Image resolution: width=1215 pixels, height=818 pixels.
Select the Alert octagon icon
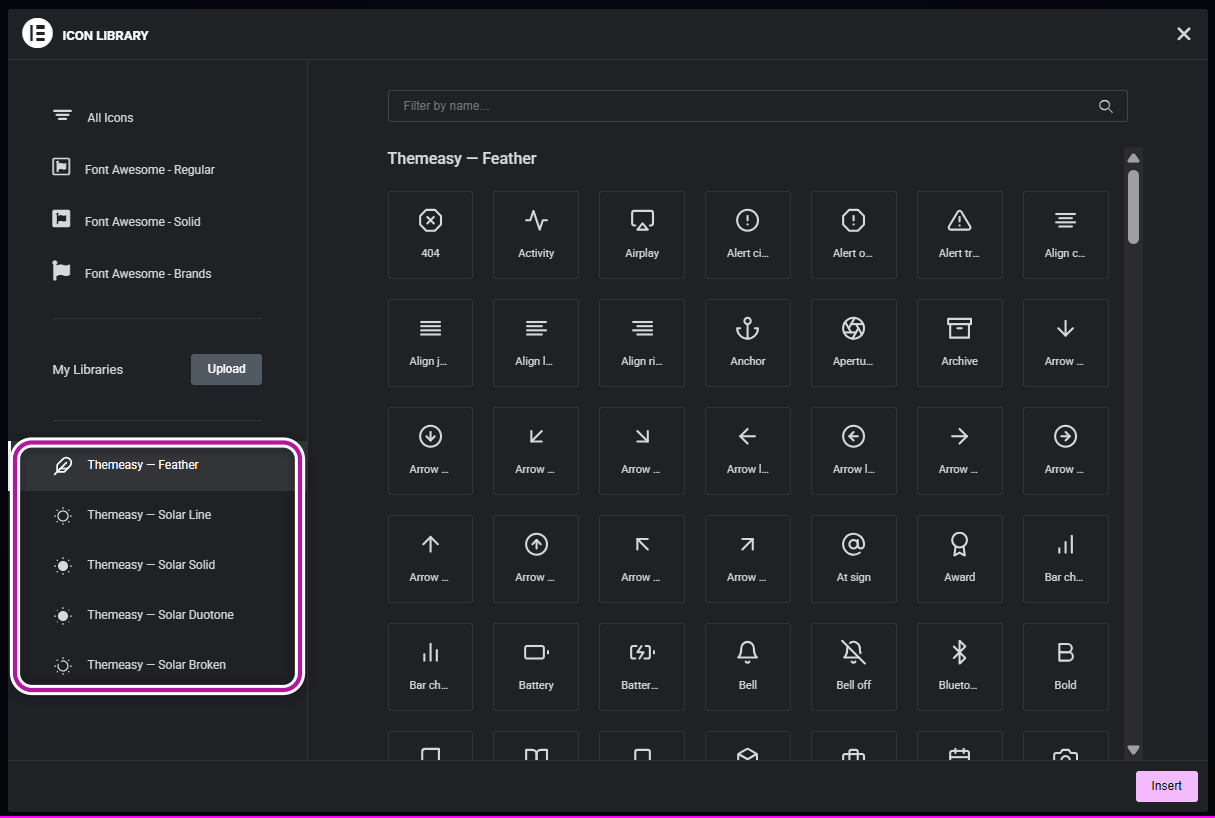(854, 235)
